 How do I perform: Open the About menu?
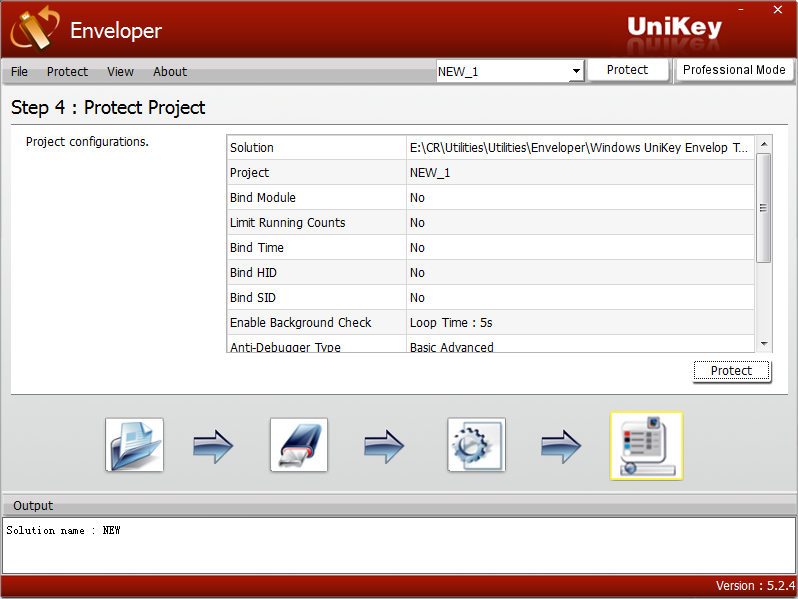[170, 72]
